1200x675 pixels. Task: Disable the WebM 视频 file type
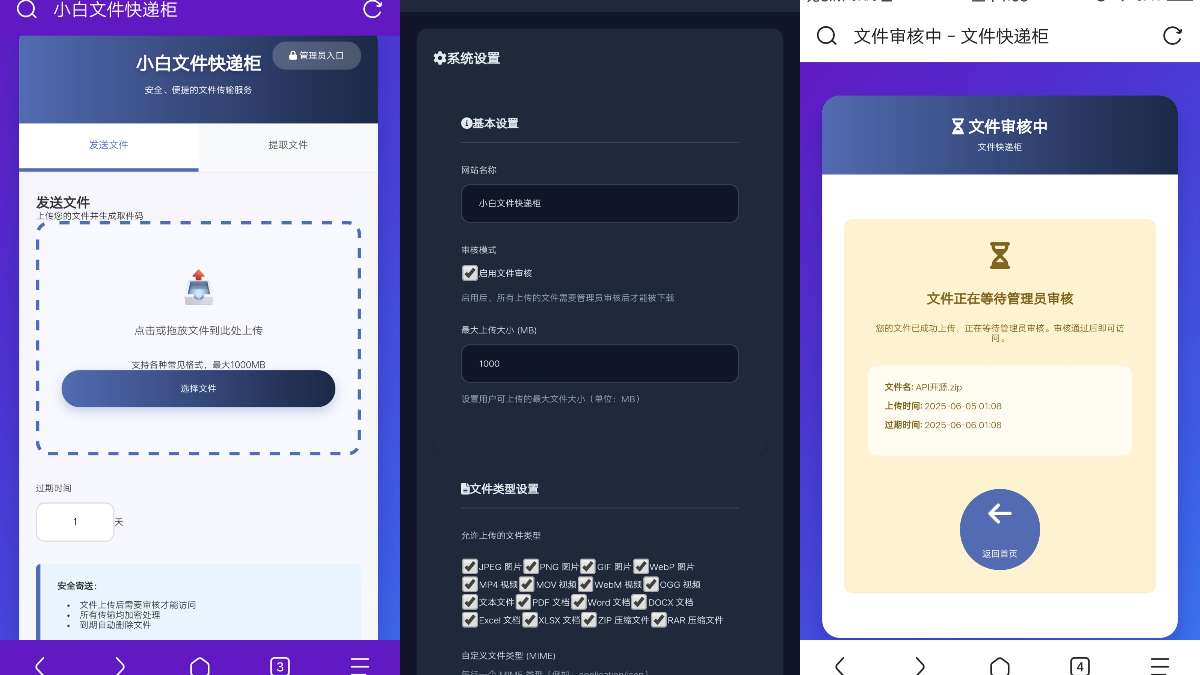coord(586,584)
